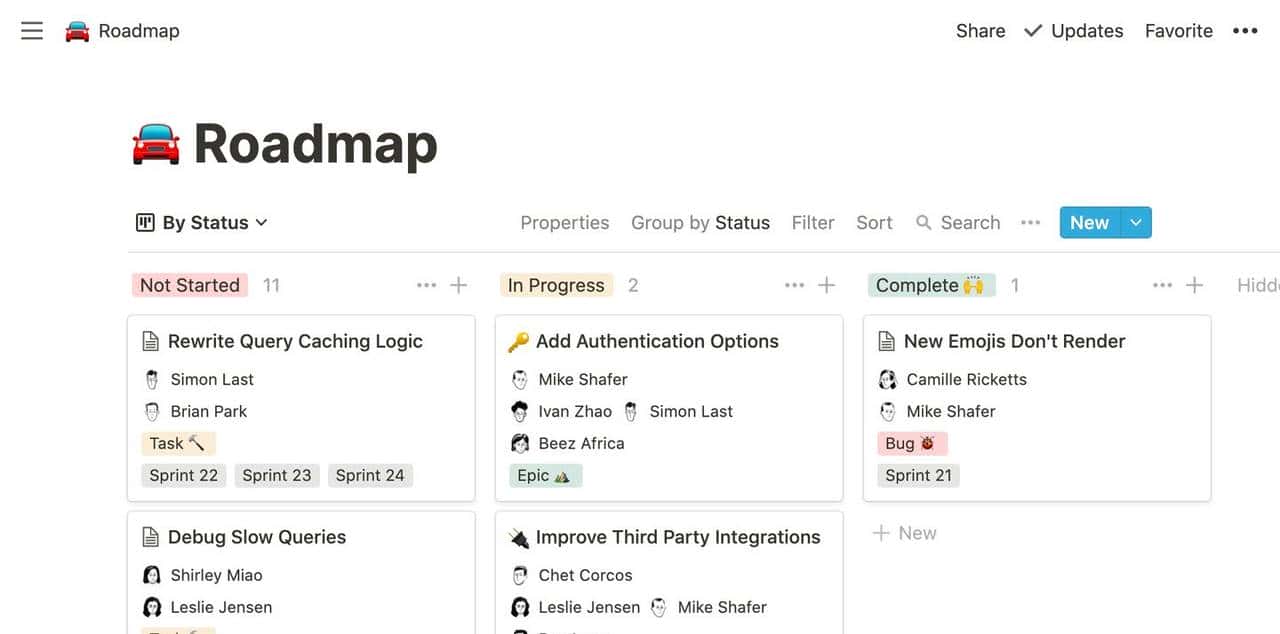Open the Group by Status selector
Viewport: 1280px width, 634px height.
700,222
